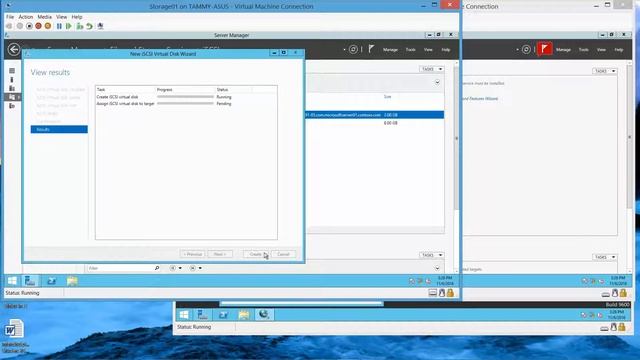Click Start button in lower VM taskbar
Viewport: 640px width, 360px height.
(x=184, y=314)
